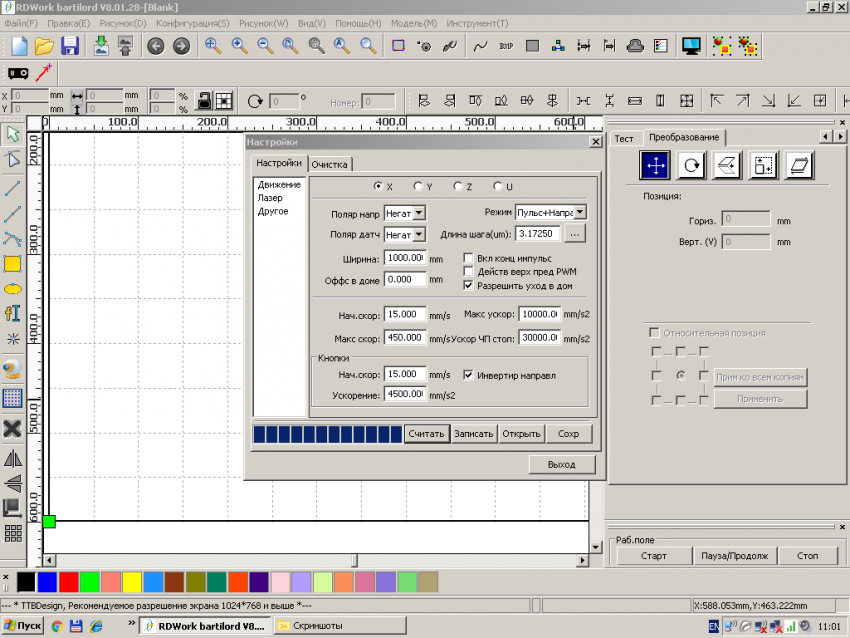Click the monitor preview icon
850x638 pixels.
point(690,46)
